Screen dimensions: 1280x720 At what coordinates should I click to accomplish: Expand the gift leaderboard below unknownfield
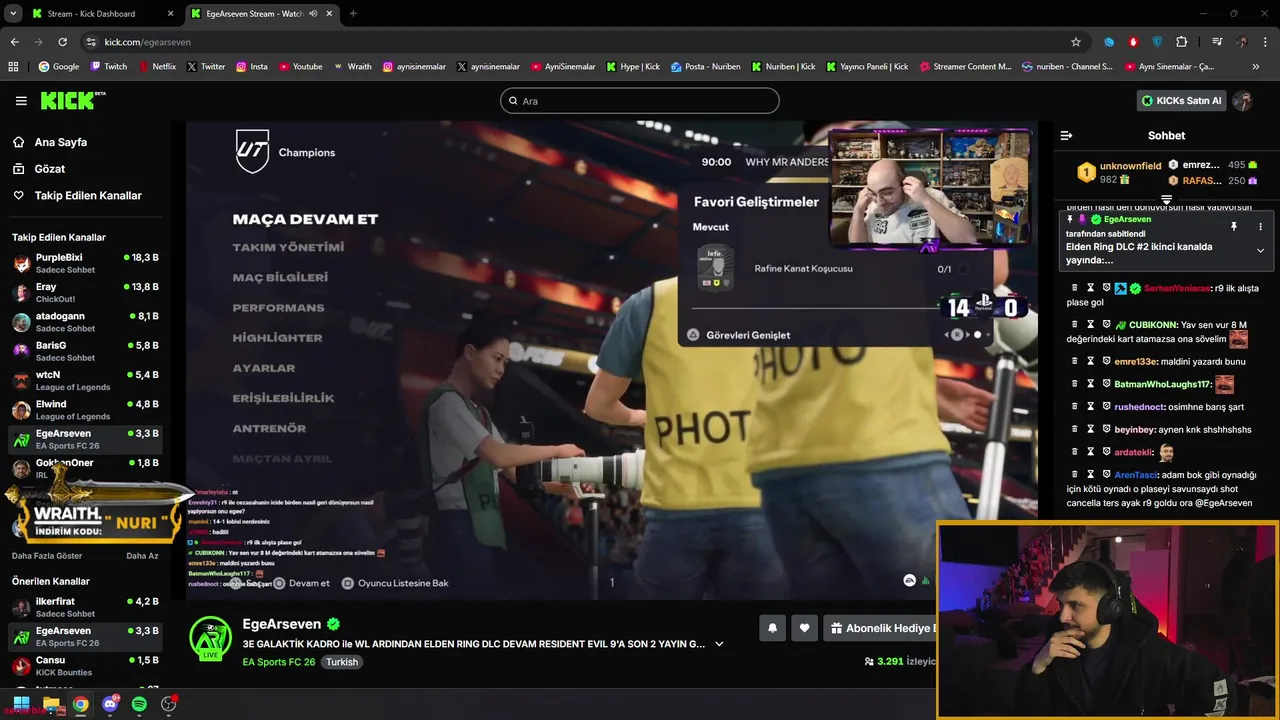click(1166, 200)
